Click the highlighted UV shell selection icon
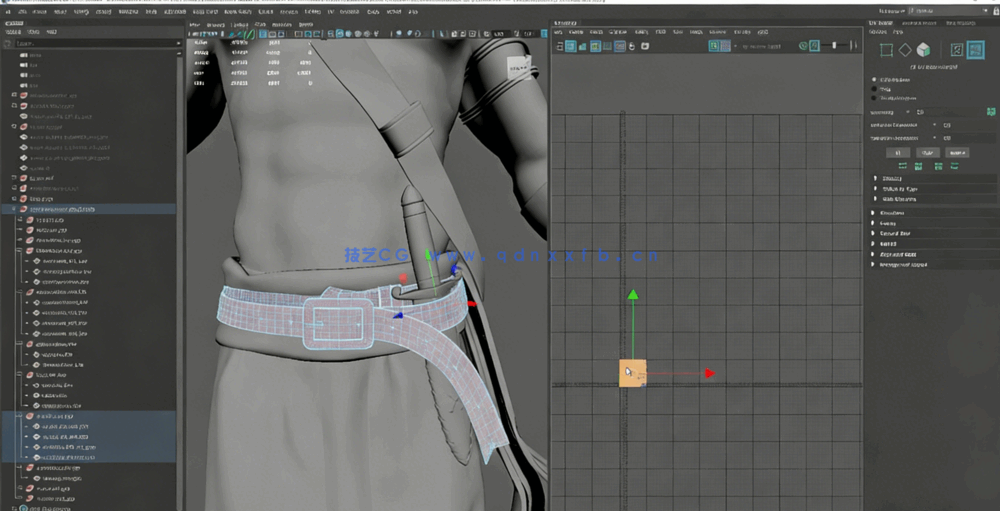 pyautogui.click(x=975, y=50)
